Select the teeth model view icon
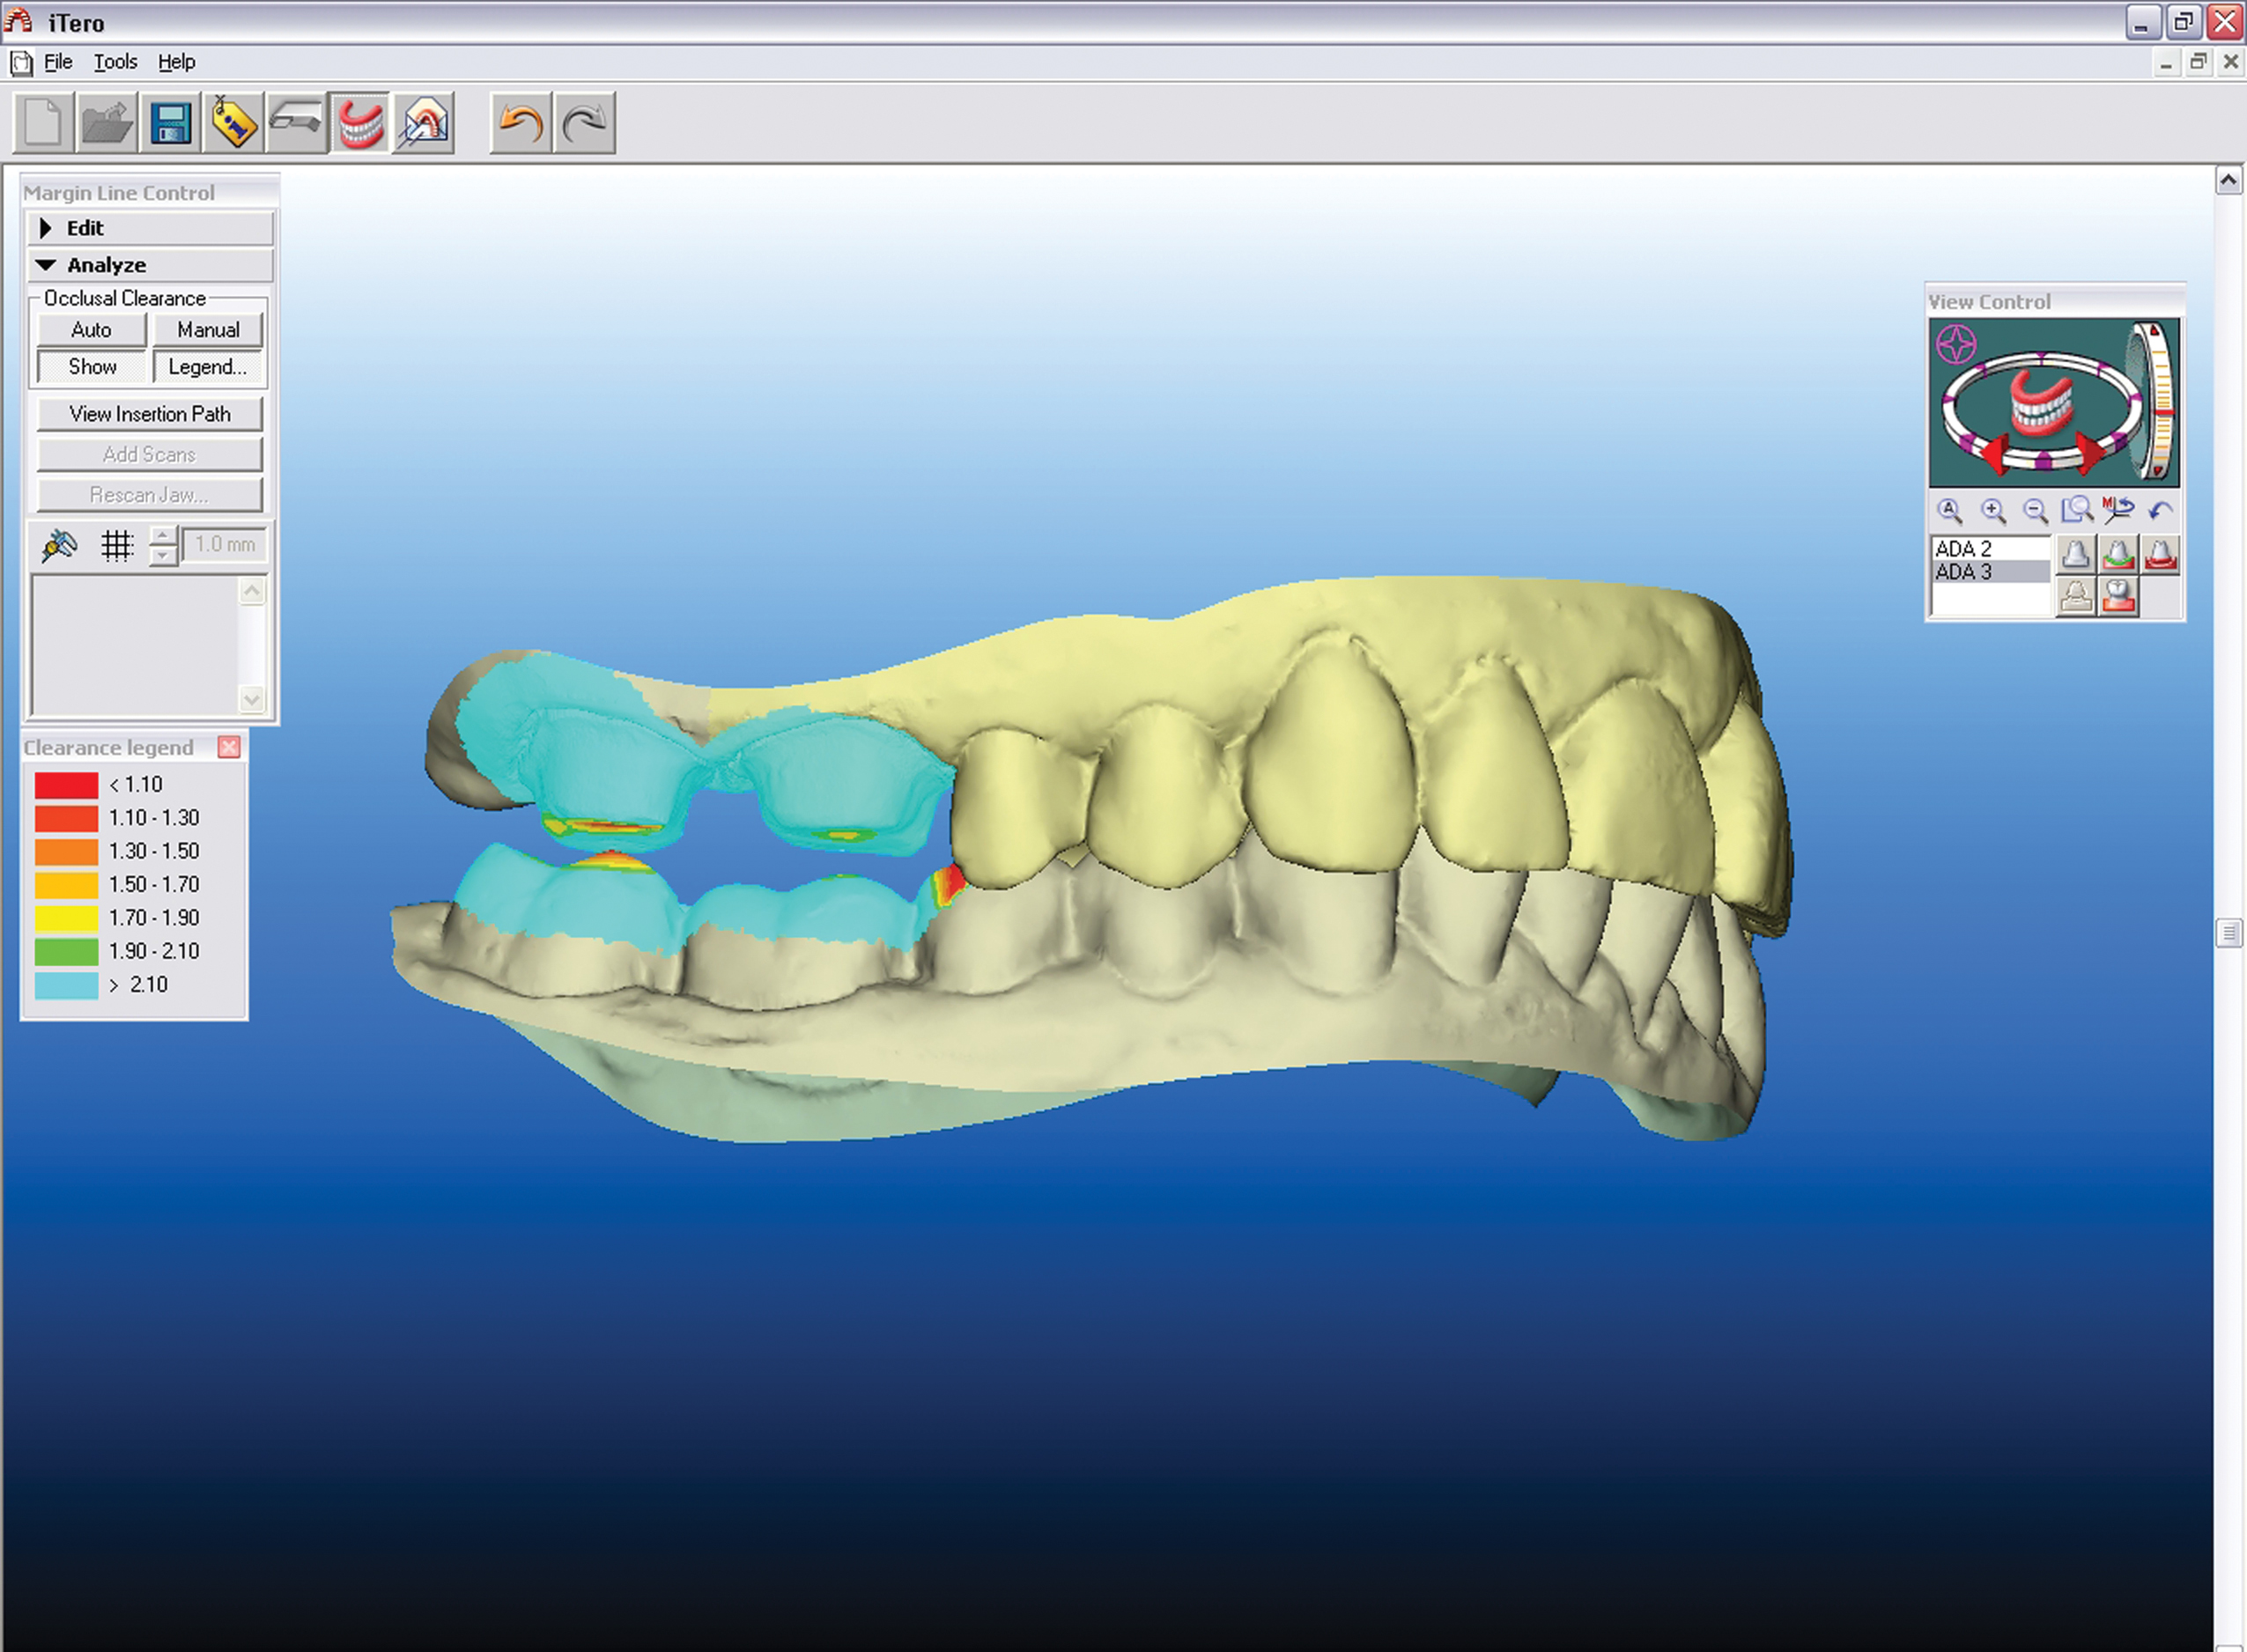The height and width of the screenshot is (1652, 2247). click(x=360, y=124)
